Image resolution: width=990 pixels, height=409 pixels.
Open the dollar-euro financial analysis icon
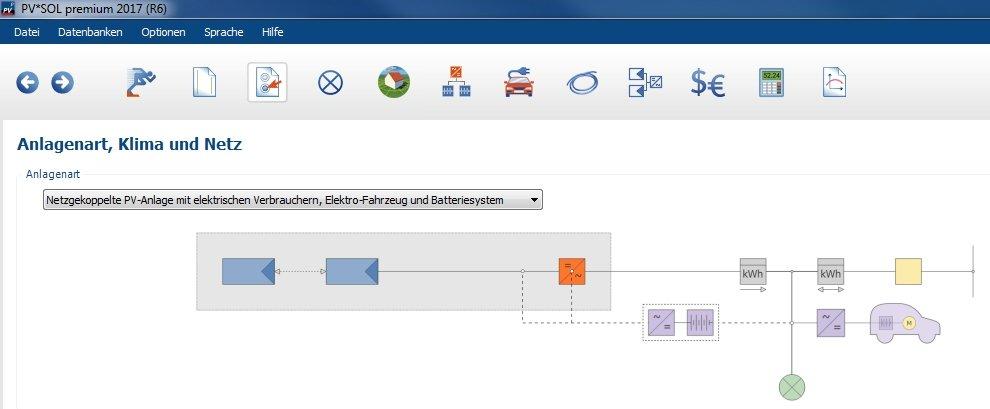pyautogui.click(x=708, y=83)
